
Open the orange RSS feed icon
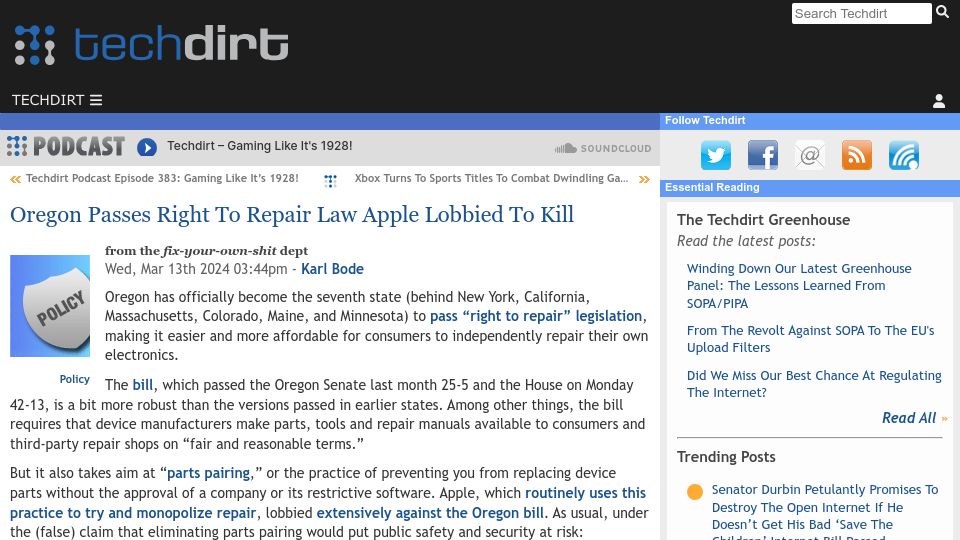click(857, 155)
